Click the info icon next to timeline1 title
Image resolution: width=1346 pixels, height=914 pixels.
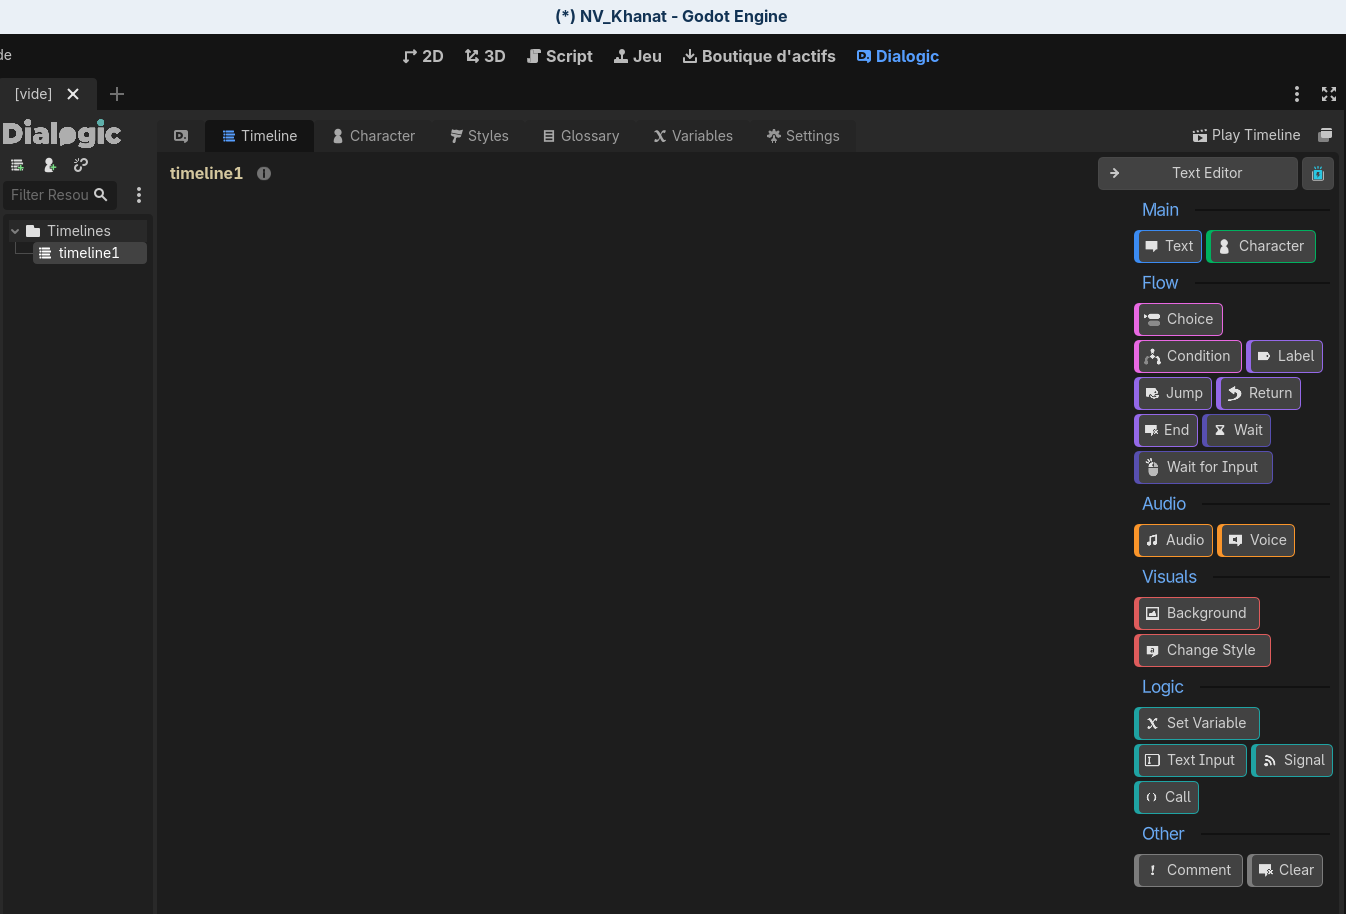[x=264, y=173]
